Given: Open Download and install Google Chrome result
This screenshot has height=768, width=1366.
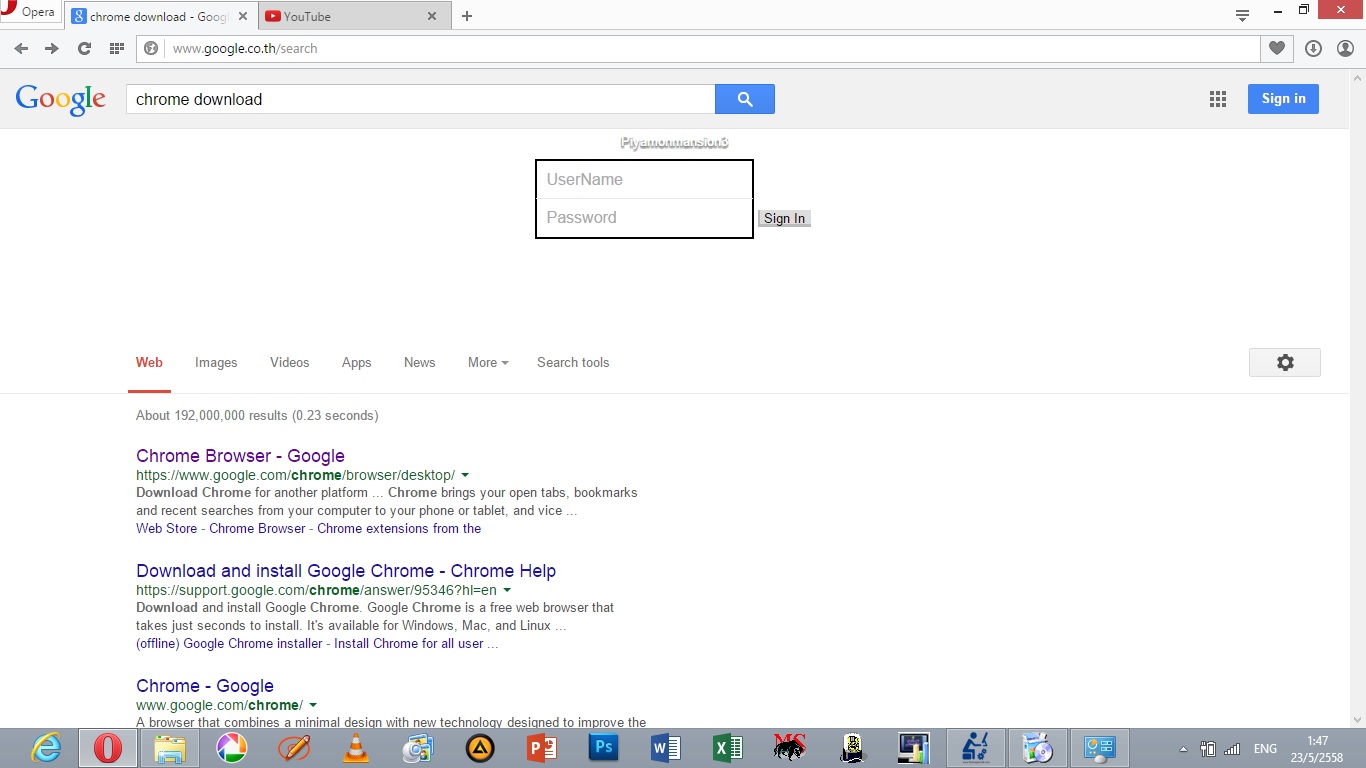Looking at the screenshot, I should point(346,571).
